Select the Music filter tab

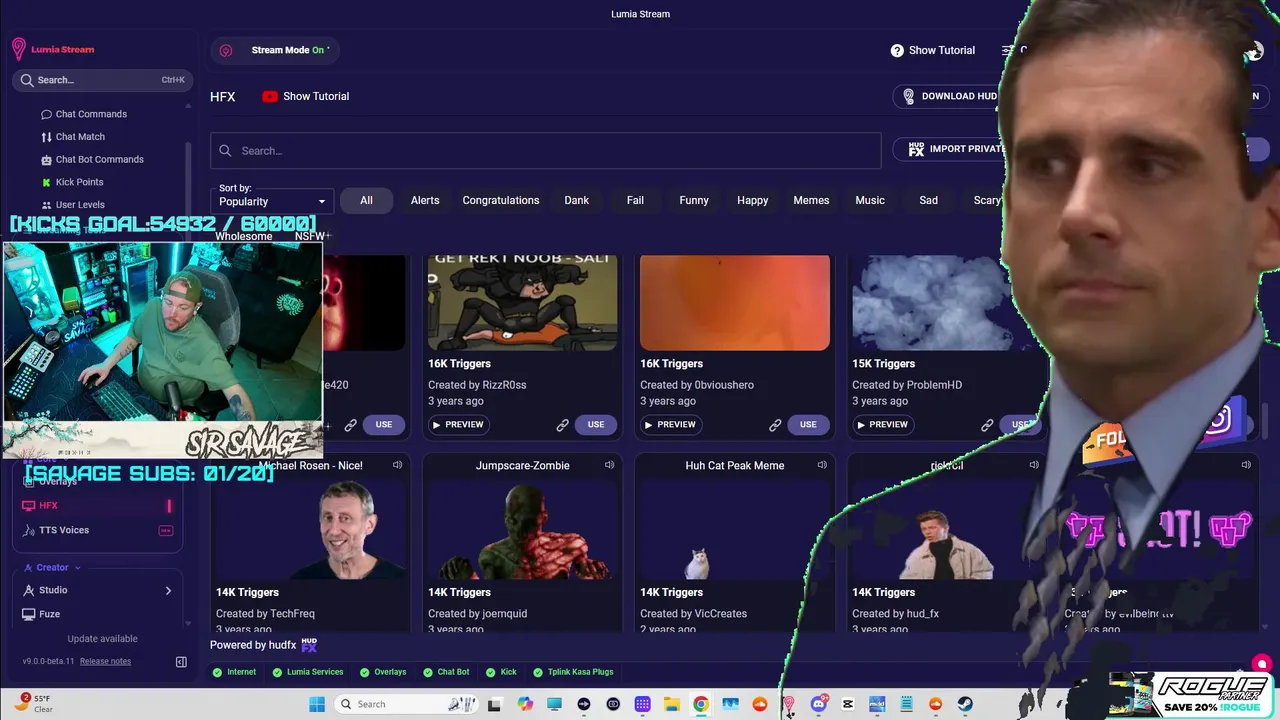tap(870, 200)
